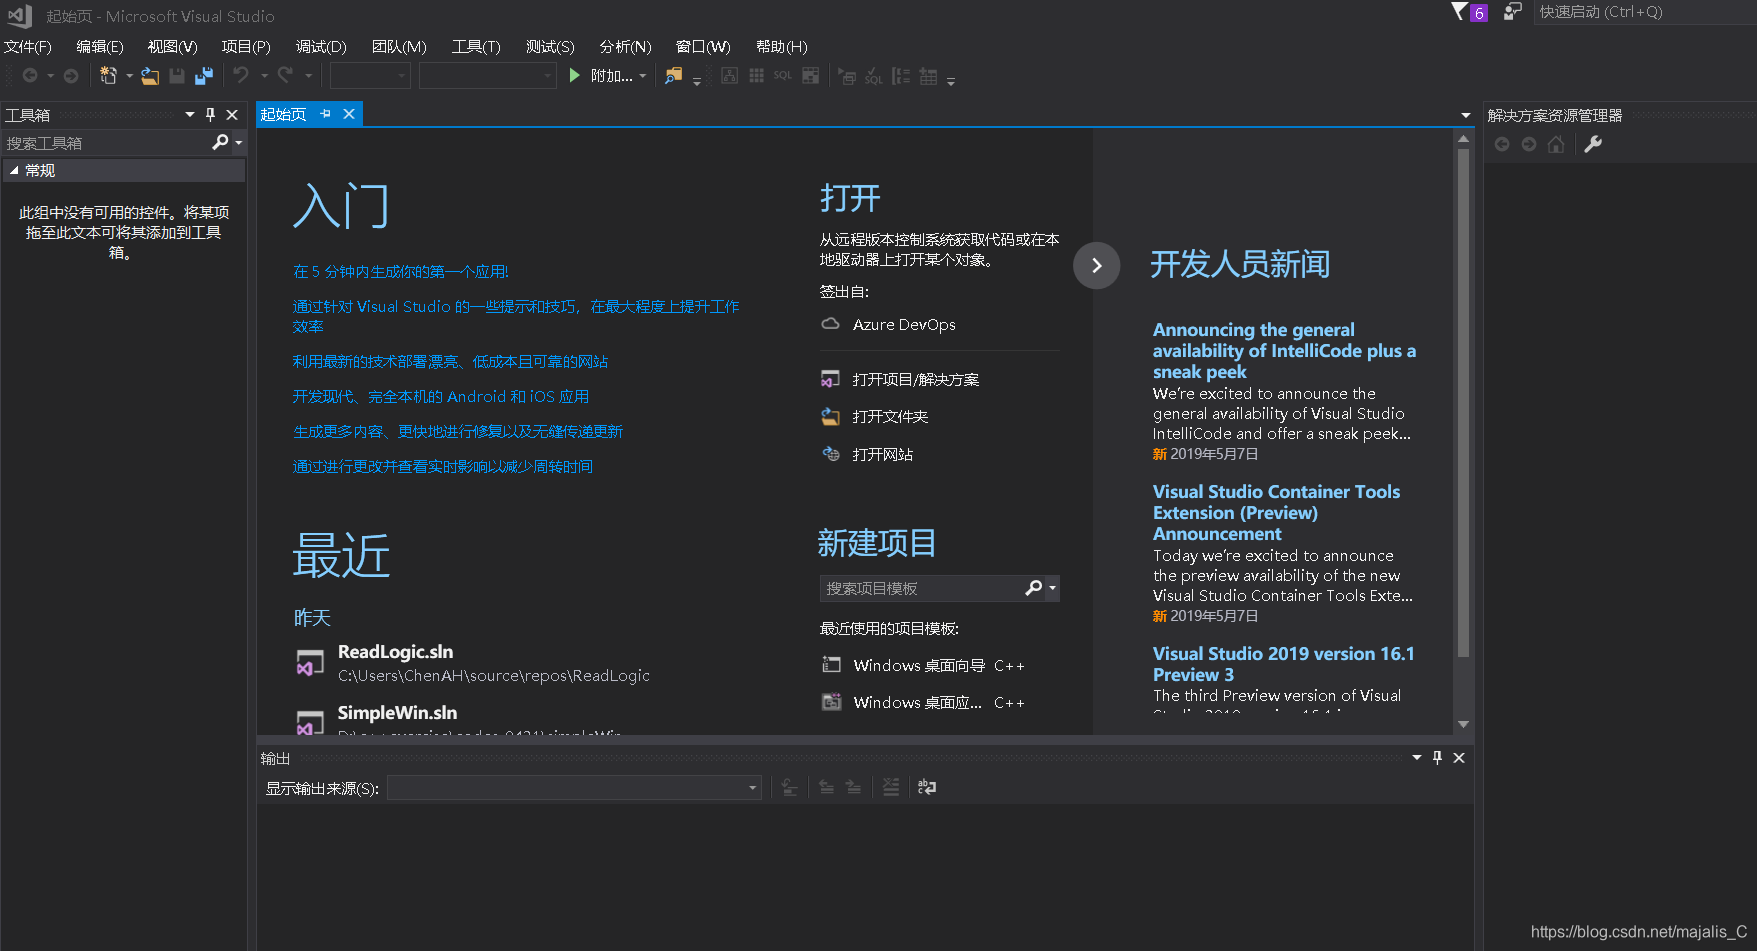Click the project template search magnifier
The image size is (1757, 951).
coord(1033,588)
